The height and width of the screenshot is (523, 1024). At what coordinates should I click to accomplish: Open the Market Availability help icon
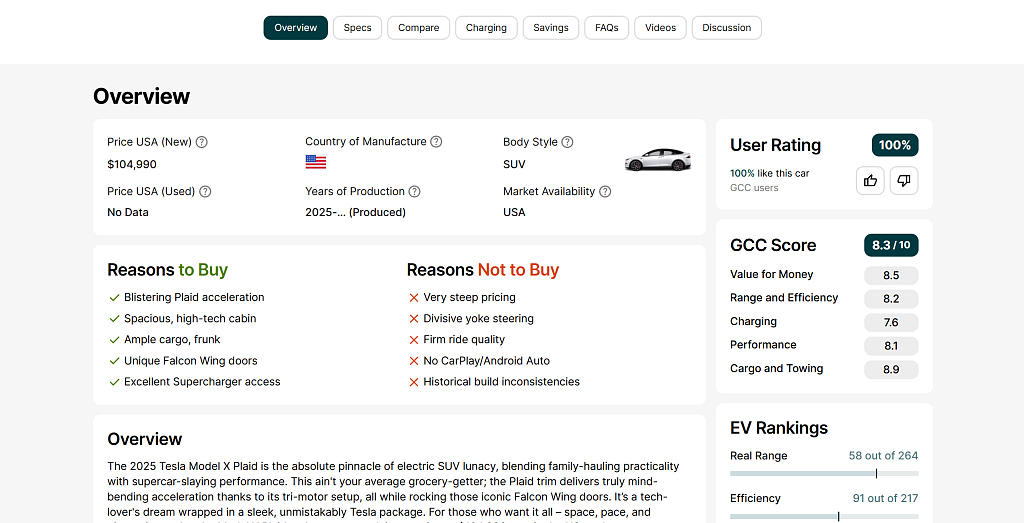[605, 191]
